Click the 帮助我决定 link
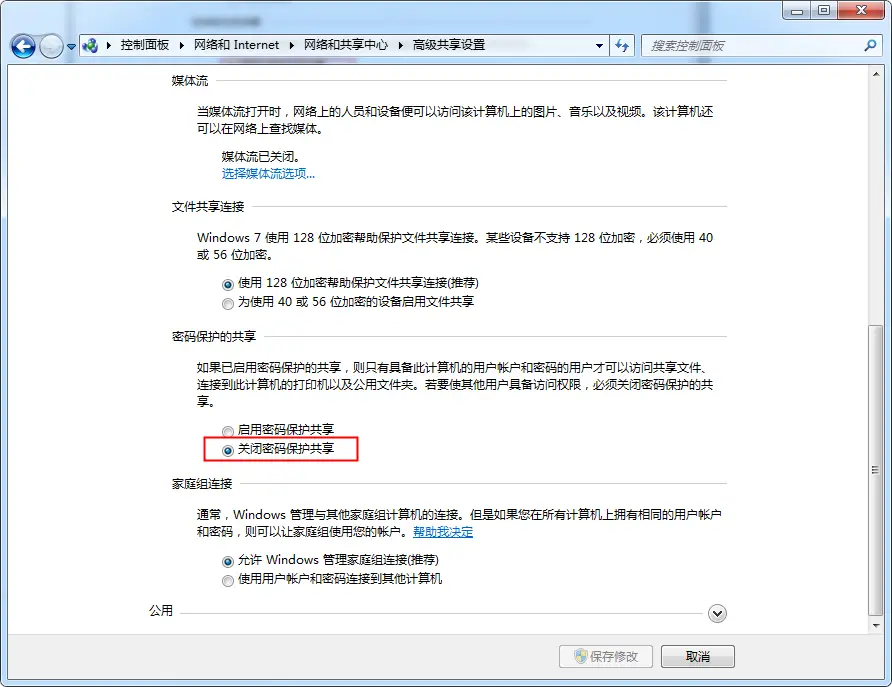This screenshot has height=687, width=892. pos(441,532)
